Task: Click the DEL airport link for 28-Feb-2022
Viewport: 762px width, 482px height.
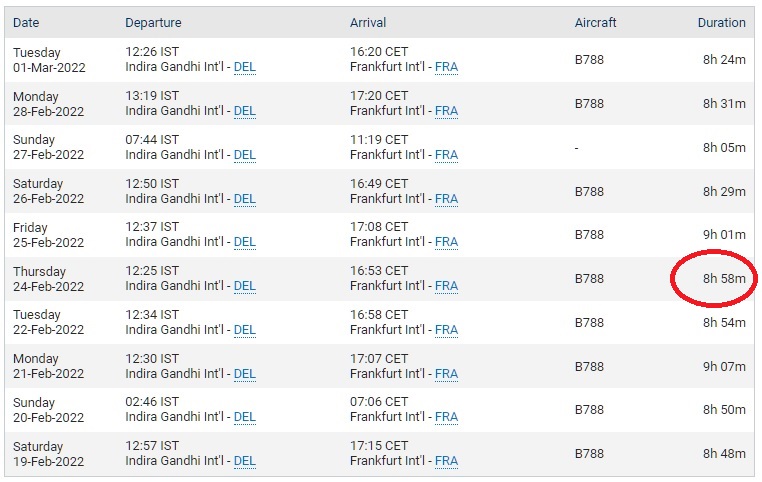Action: (x=244, y=111)
